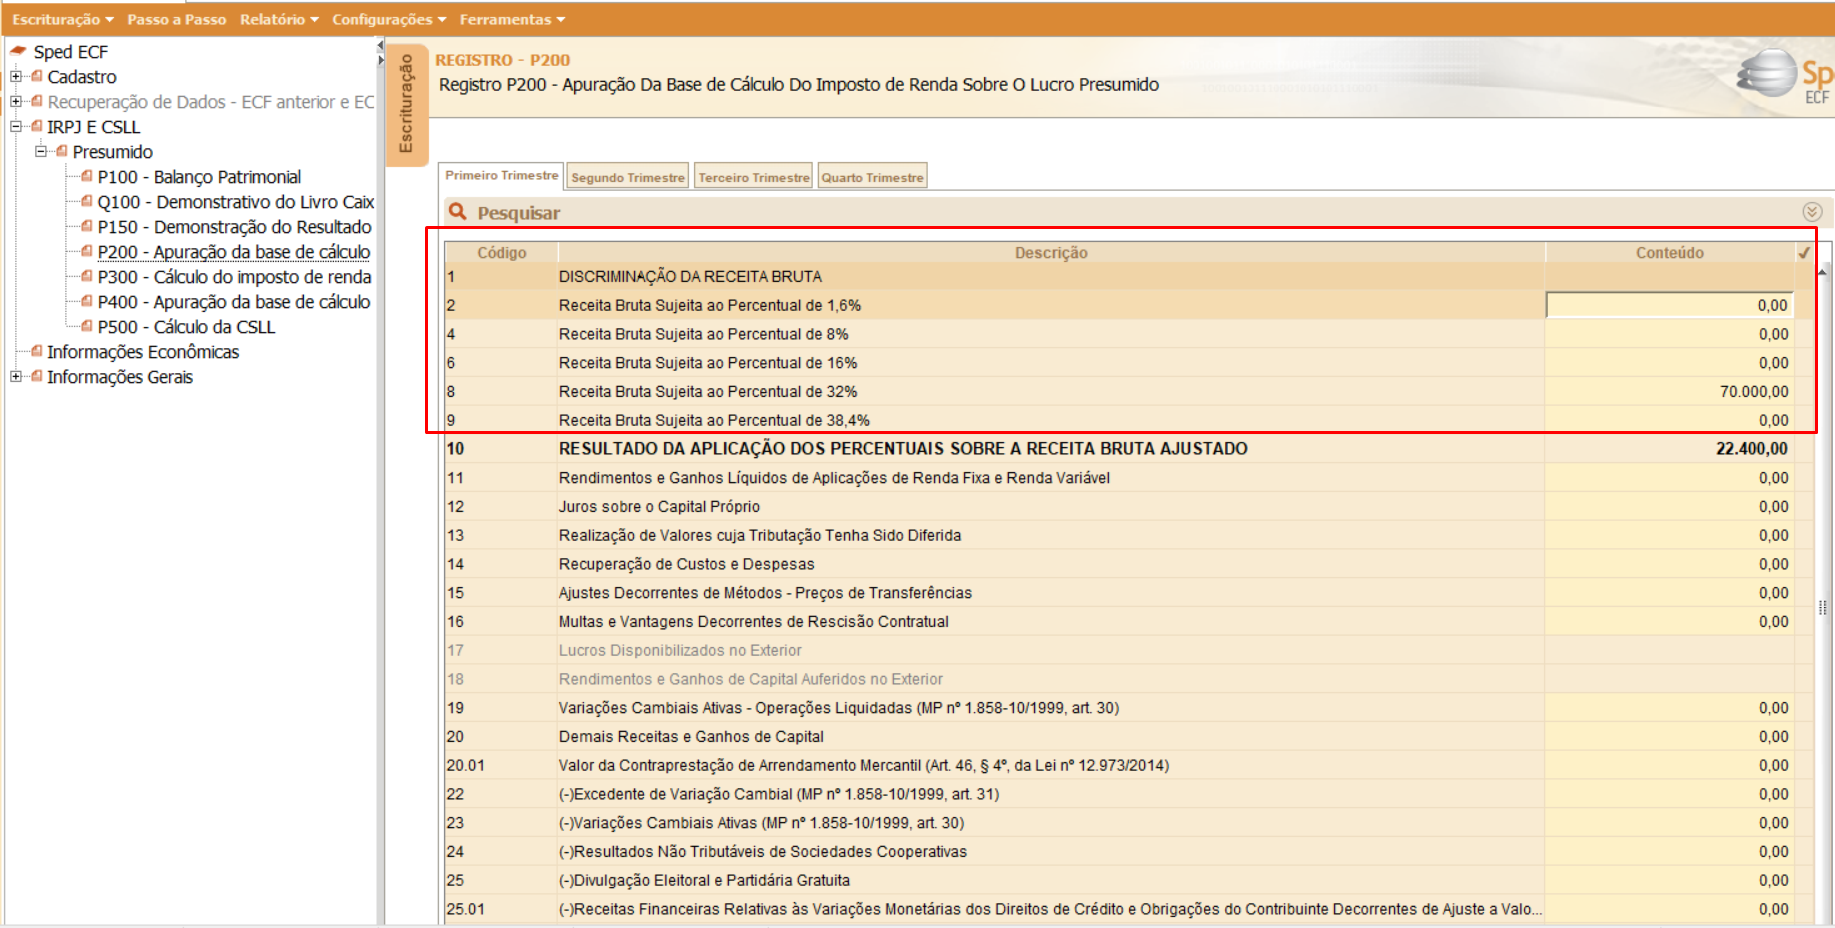Image resolution: width=1835 pixels, height=928 pixels.
Task: Collapse the Presumido tree node
Action: point(41,151)
